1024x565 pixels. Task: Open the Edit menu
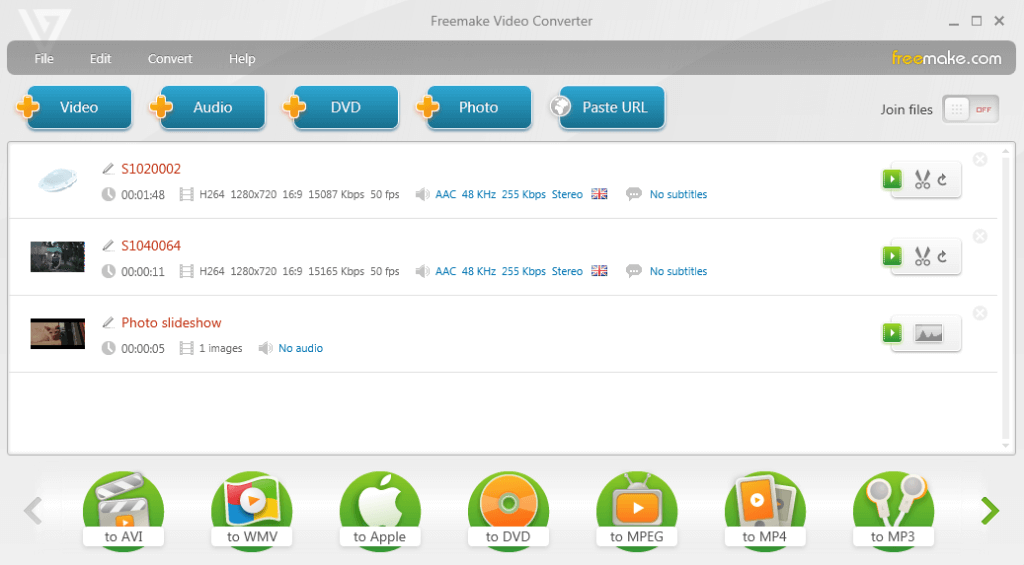tap(101, 59)
